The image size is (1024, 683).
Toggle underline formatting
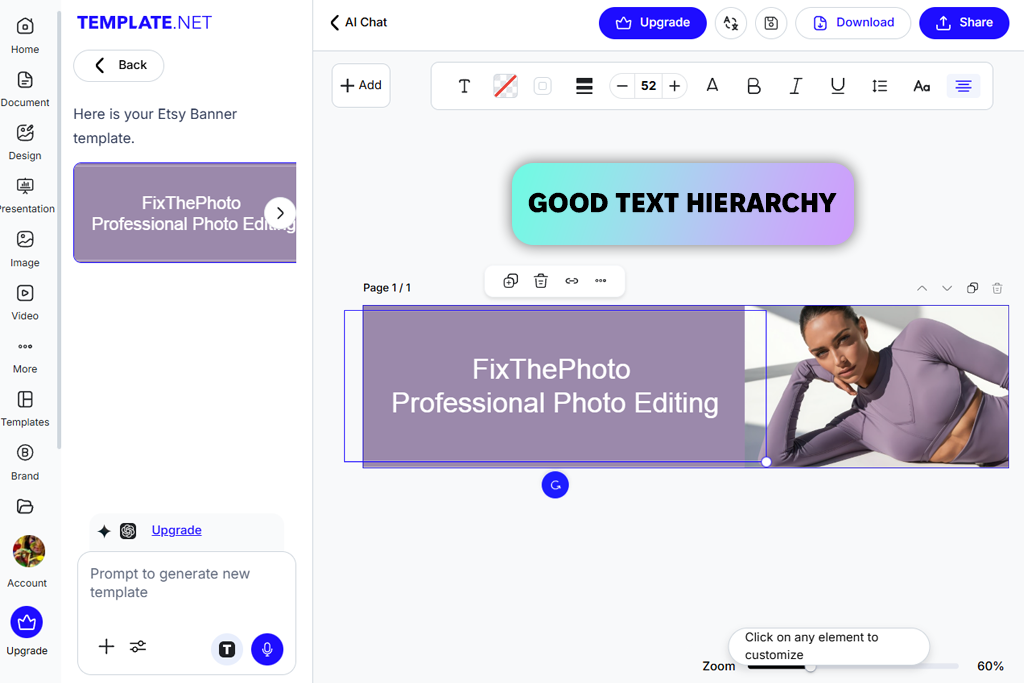(837, 86)
